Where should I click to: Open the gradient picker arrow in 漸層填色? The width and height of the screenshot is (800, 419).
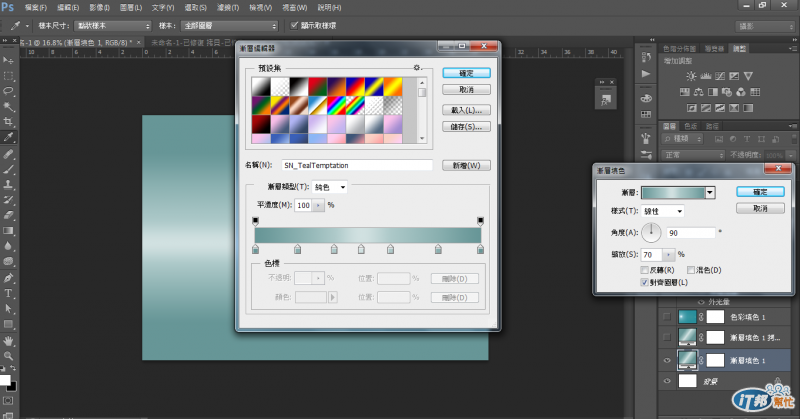710,192
